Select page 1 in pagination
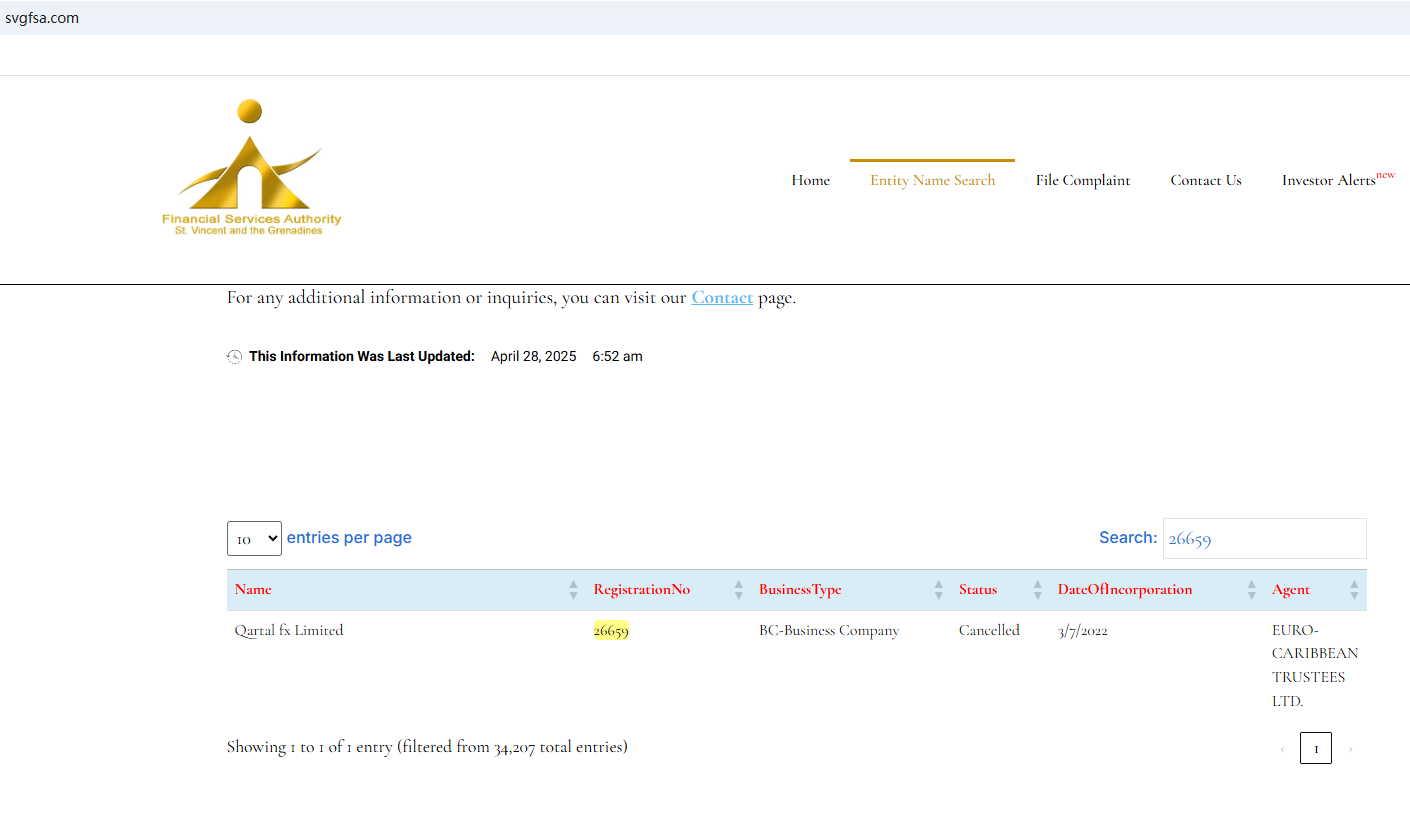Image resolution: width=1410 pixels, height=833 pixels. [1315, 749]
